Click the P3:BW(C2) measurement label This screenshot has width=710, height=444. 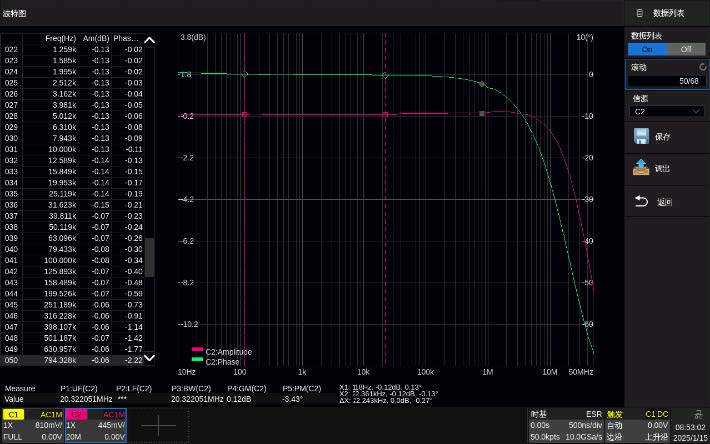pyautogui.click(x=191, y=388)
